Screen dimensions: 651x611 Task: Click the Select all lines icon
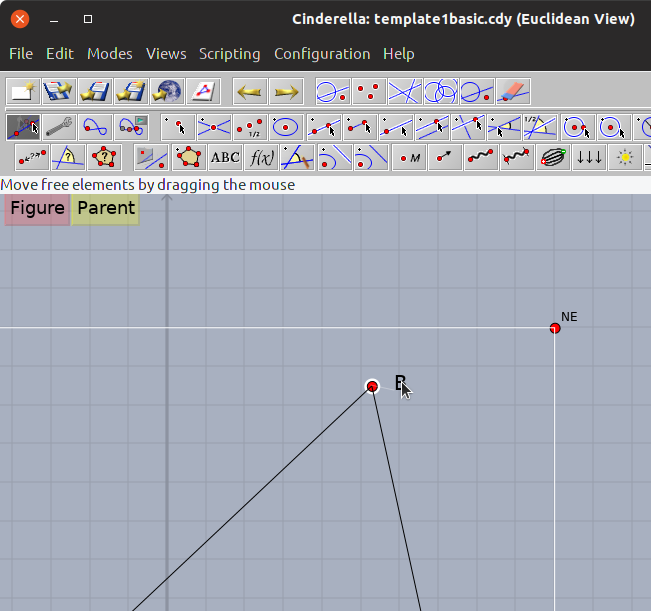pyautogui.click(x=405, y=91)
